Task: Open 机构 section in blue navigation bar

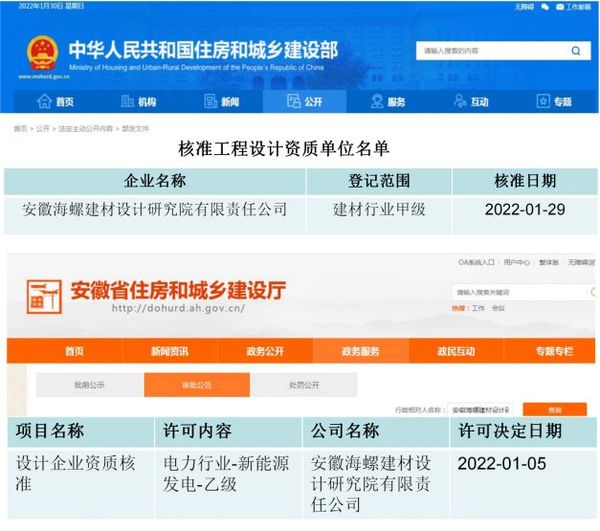Action: click(x=138, y=101)
